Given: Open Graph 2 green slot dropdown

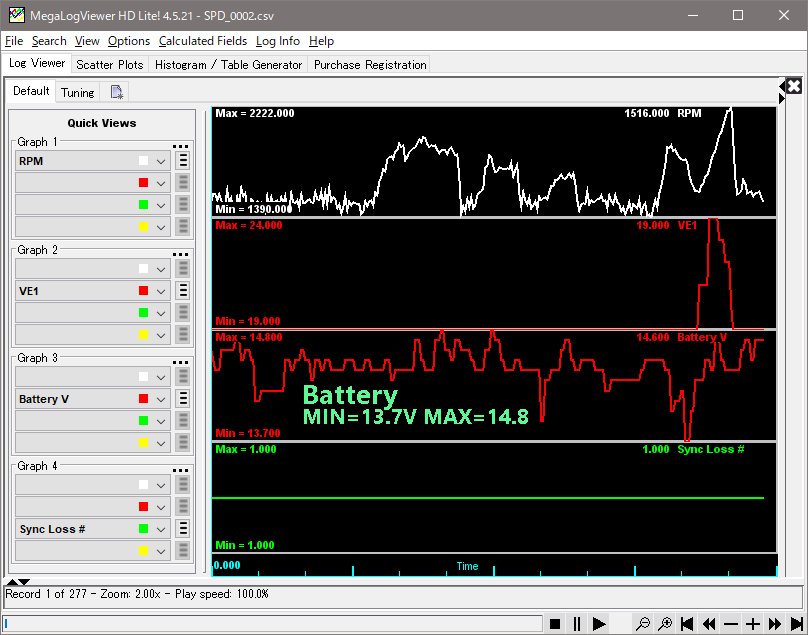Looking at the screenshot, I should (161, 313).
